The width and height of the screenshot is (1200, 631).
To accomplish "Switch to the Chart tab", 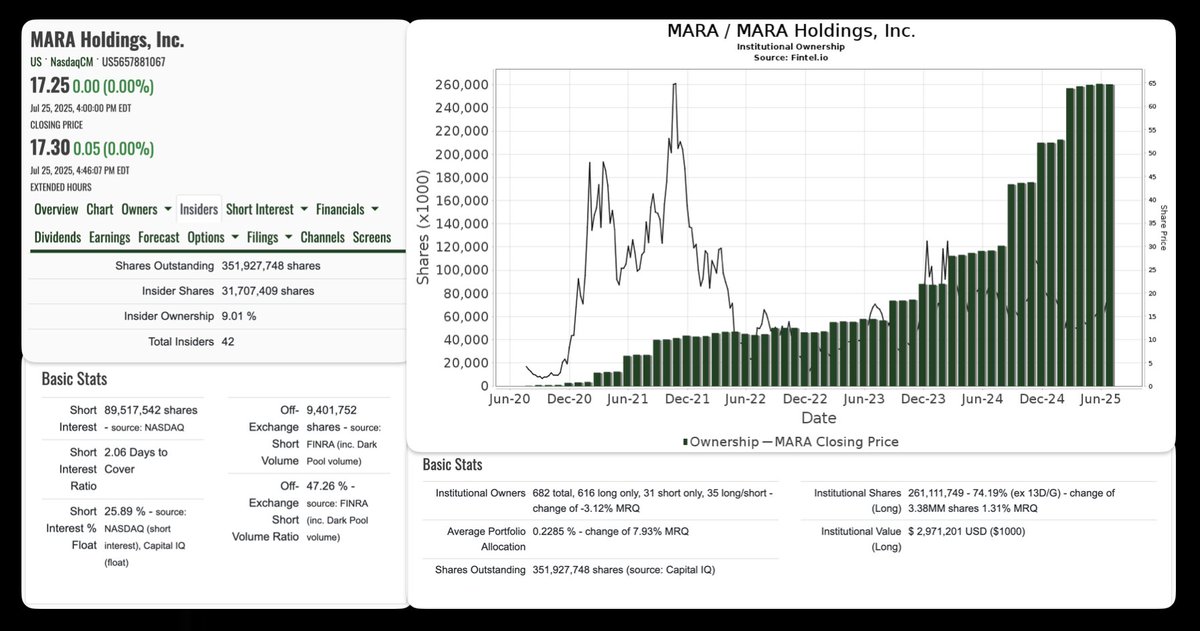I will pyautogui.click(x=99, y=209).
